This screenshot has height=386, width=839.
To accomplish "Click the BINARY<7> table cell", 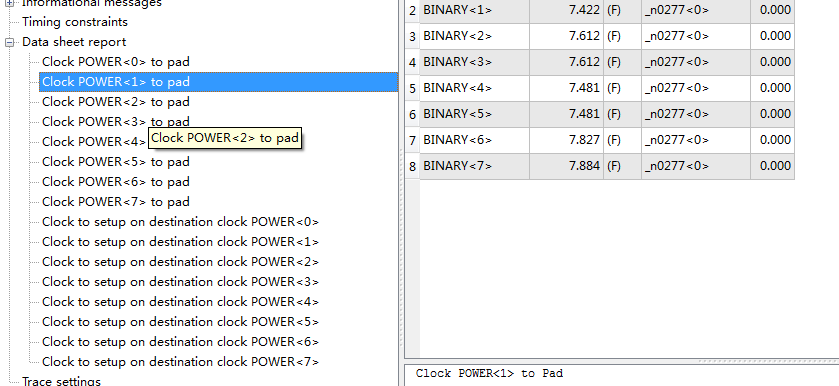I will point(475,166).
